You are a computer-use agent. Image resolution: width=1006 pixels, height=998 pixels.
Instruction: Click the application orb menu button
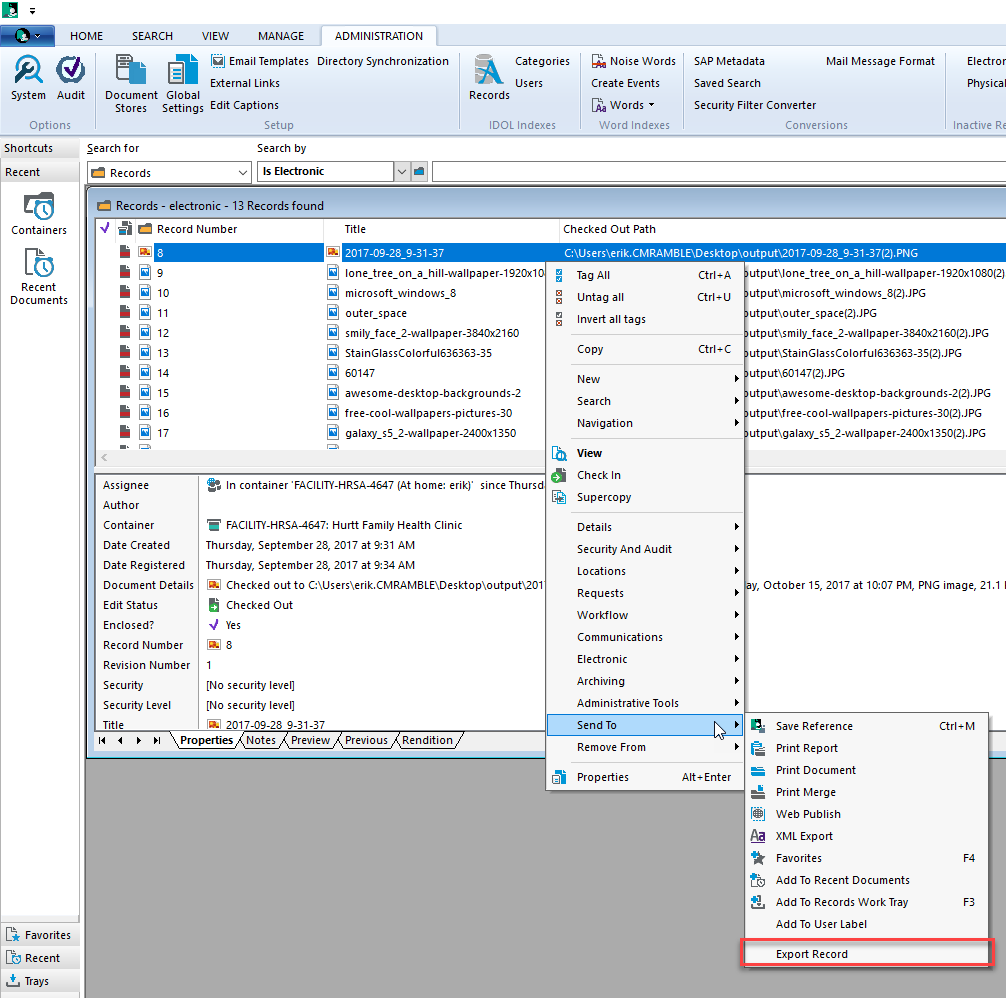[x=26, y=36]
